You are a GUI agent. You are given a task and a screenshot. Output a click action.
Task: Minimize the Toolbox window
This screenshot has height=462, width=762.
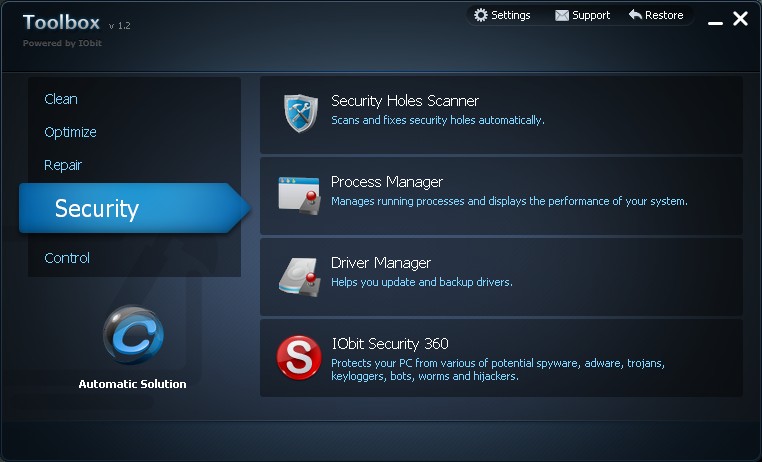tap(715, 22)
